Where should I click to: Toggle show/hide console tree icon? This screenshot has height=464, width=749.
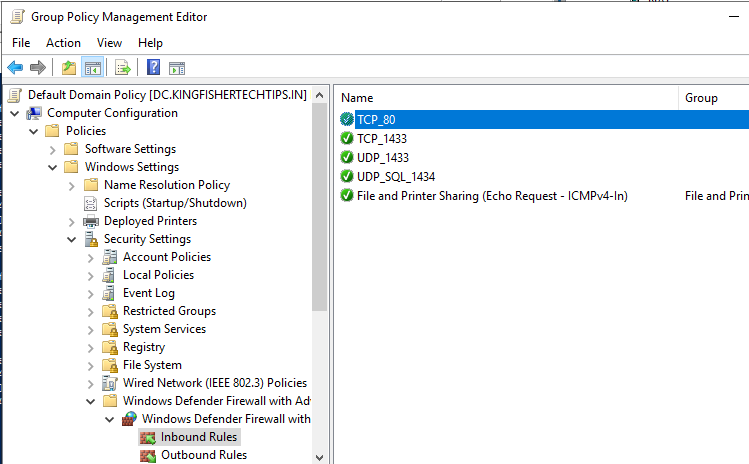click(x=93, y=68)
